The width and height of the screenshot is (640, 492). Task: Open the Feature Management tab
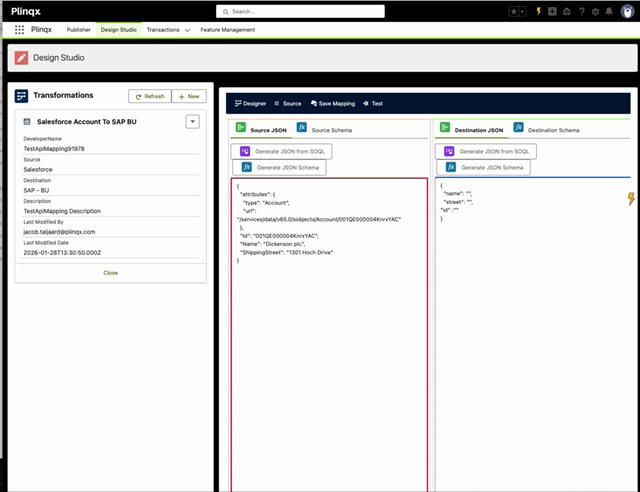(x=227, y=30)
